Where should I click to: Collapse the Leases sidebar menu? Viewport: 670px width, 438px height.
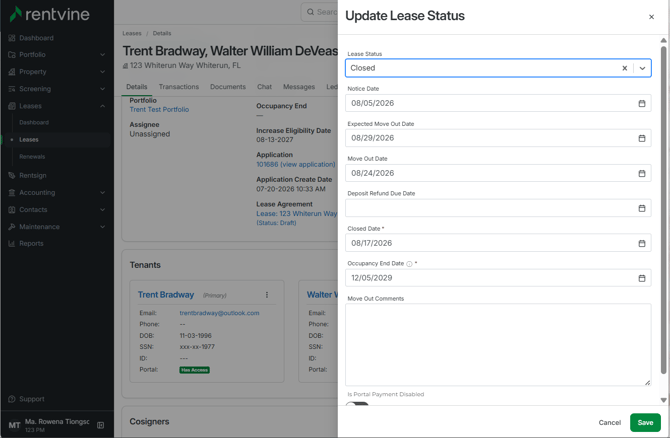point(103,106)
